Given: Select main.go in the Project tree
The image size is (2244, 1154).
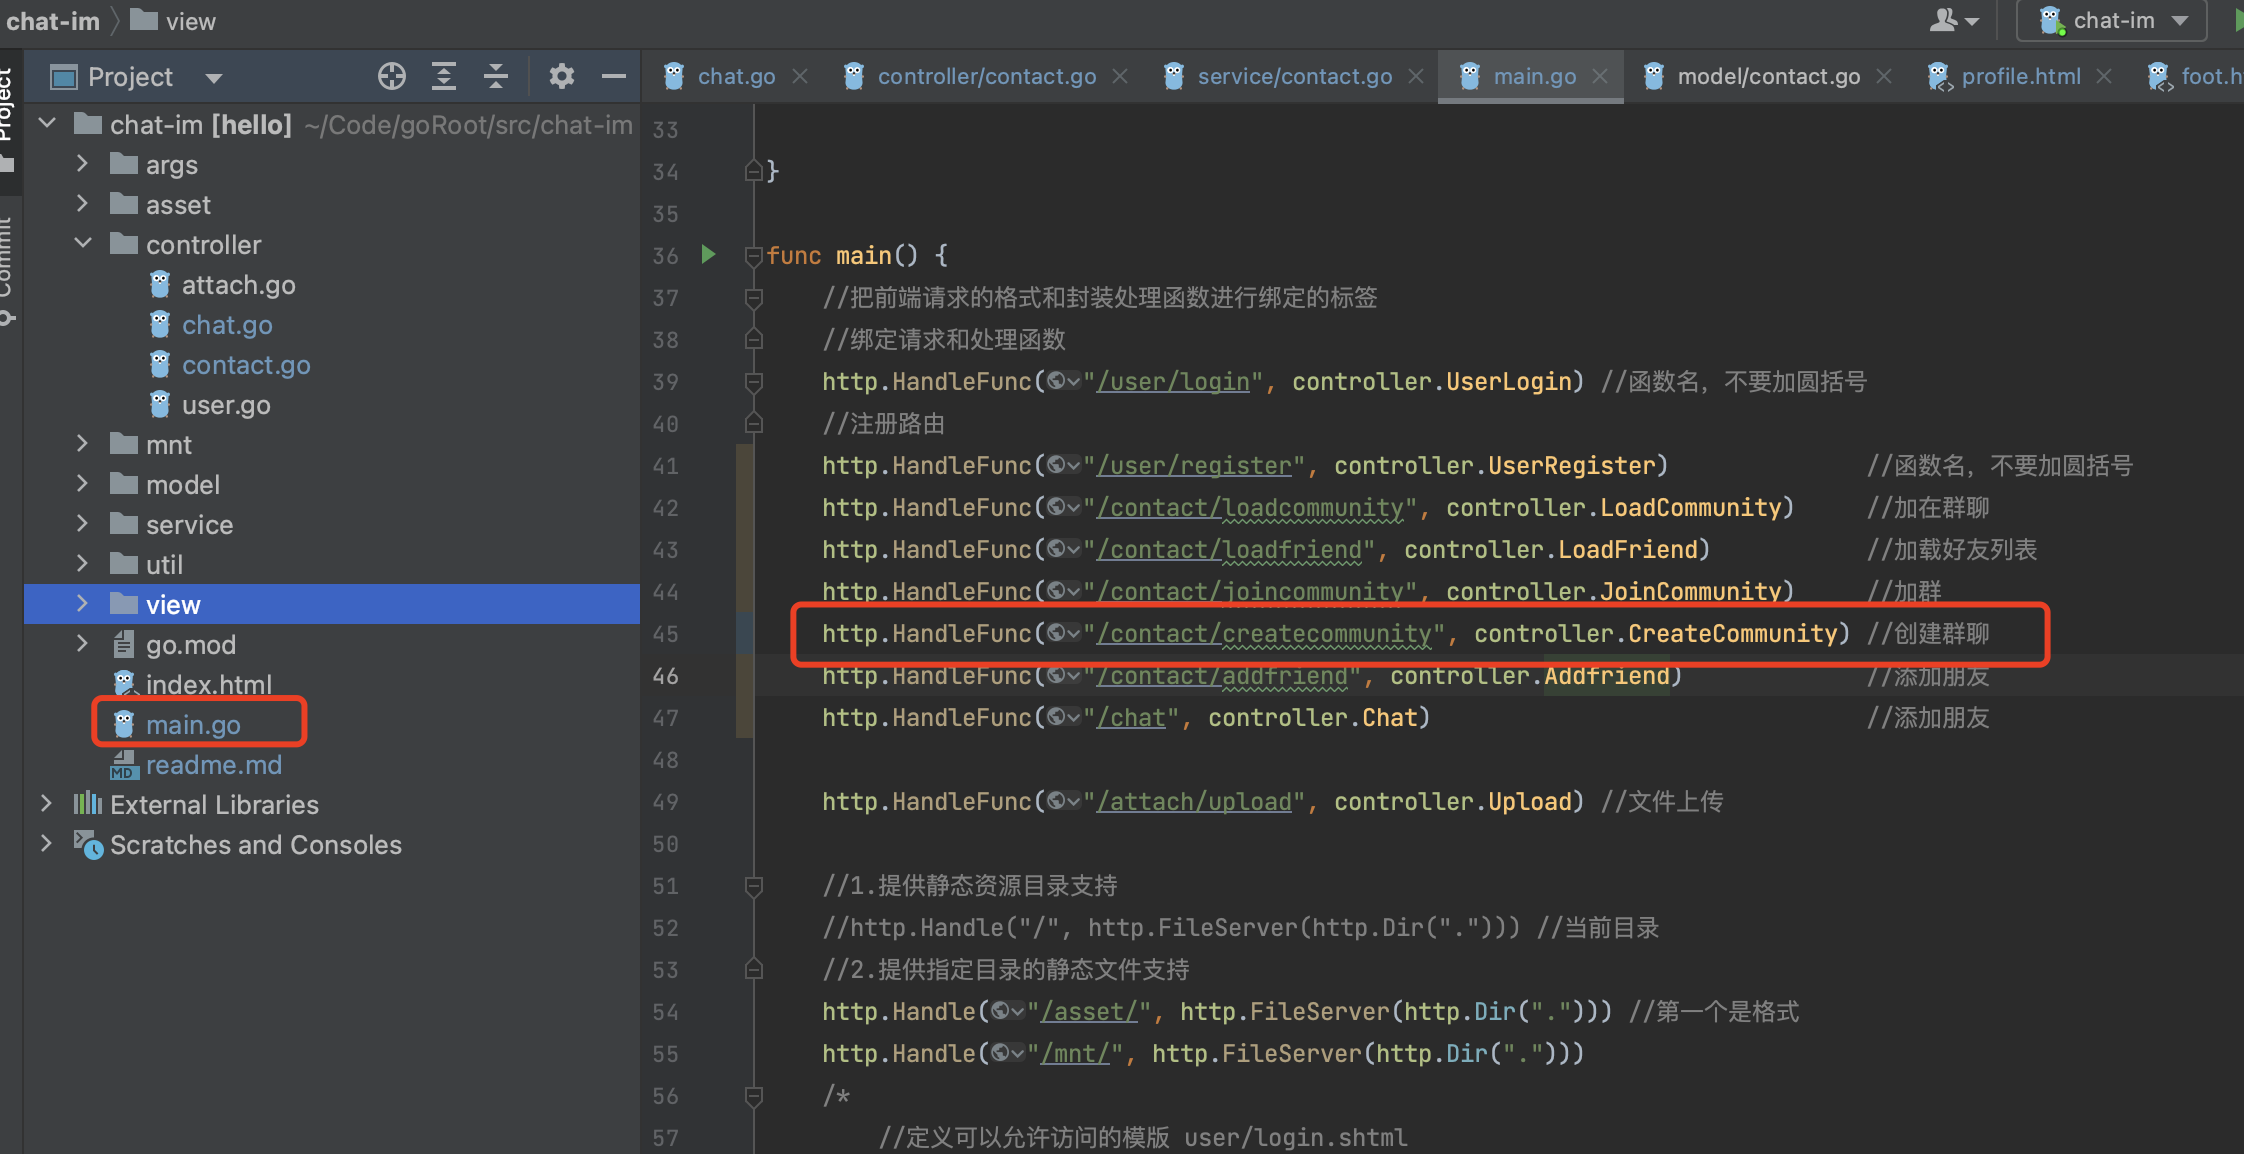Looking at the screenshot, I should (x=192, y=723).
